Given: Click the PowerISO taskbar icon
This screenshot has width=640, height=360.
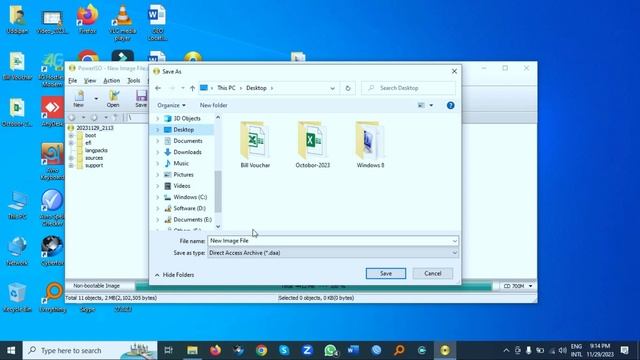Looking at the screenshot, I should pyautogui.click(x=445, y=350).
